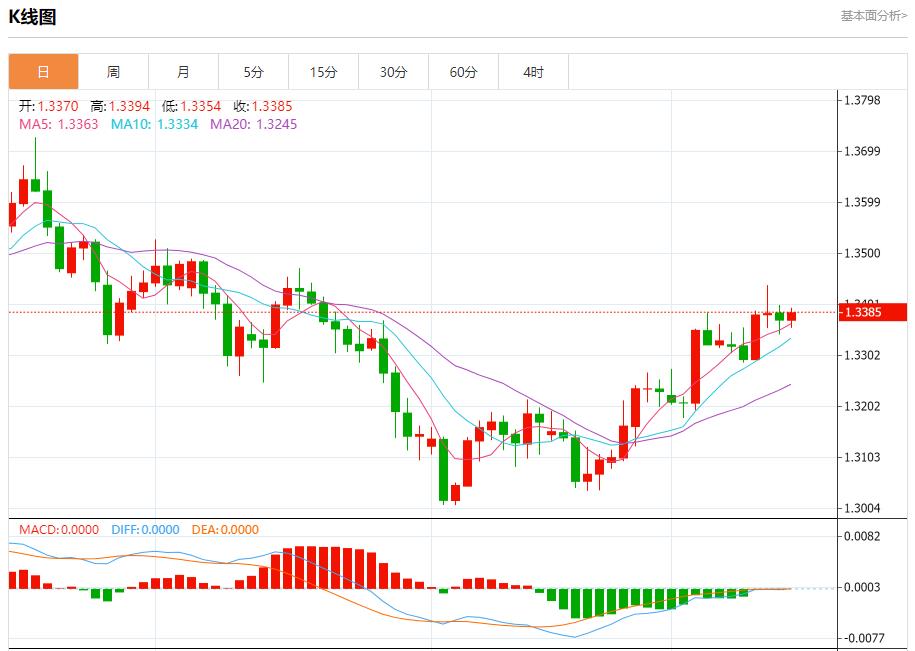Show the 60分 interval chart
This screenshot has width=915, height=651.
pyautogui.click(x=463, y=72)
